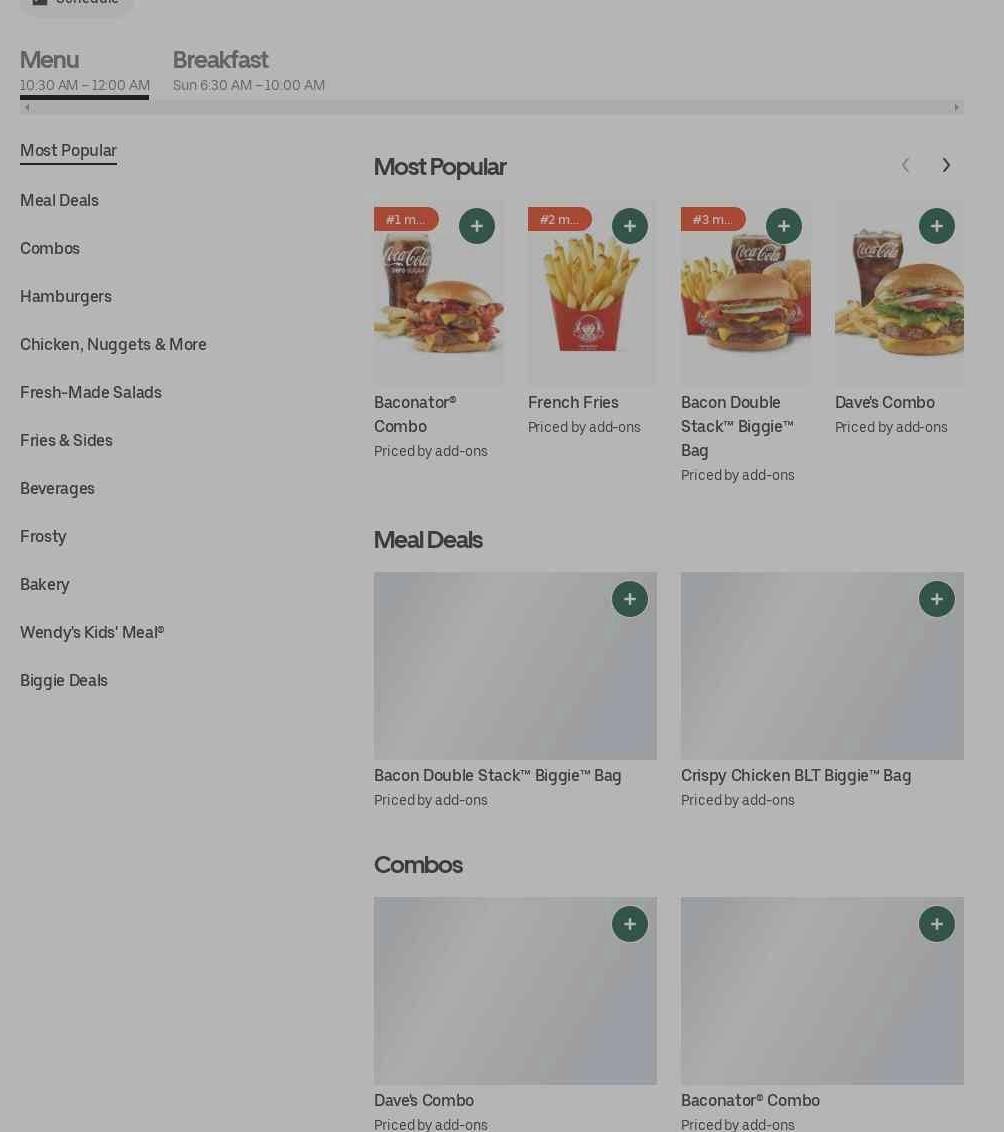Go to previous Most Popular items with left chevron
The height and width of the screenshot is (1132, 1004).
[x=905, y=165]
